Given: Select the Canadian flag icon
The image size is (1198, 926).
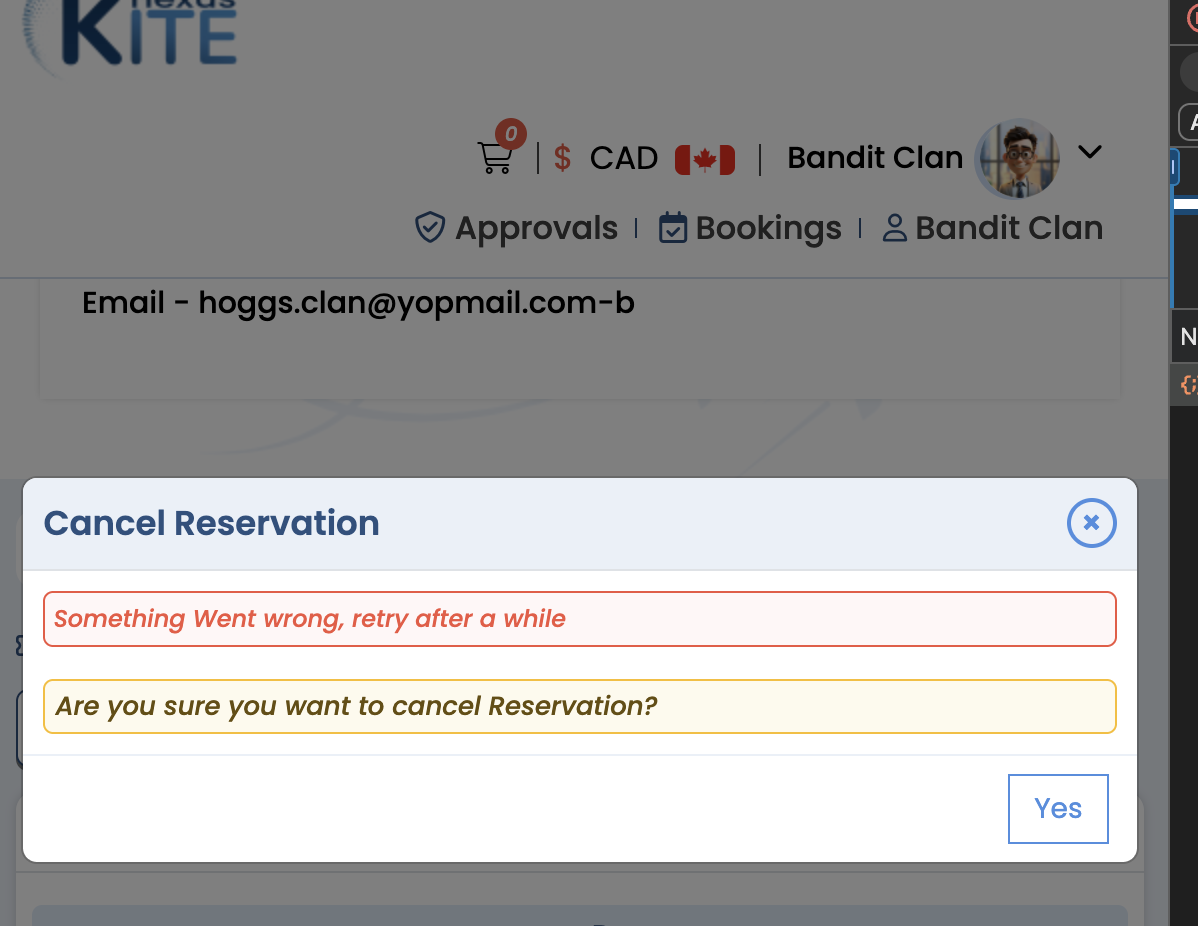Looking at the screenshot, I should click(704, 160).
